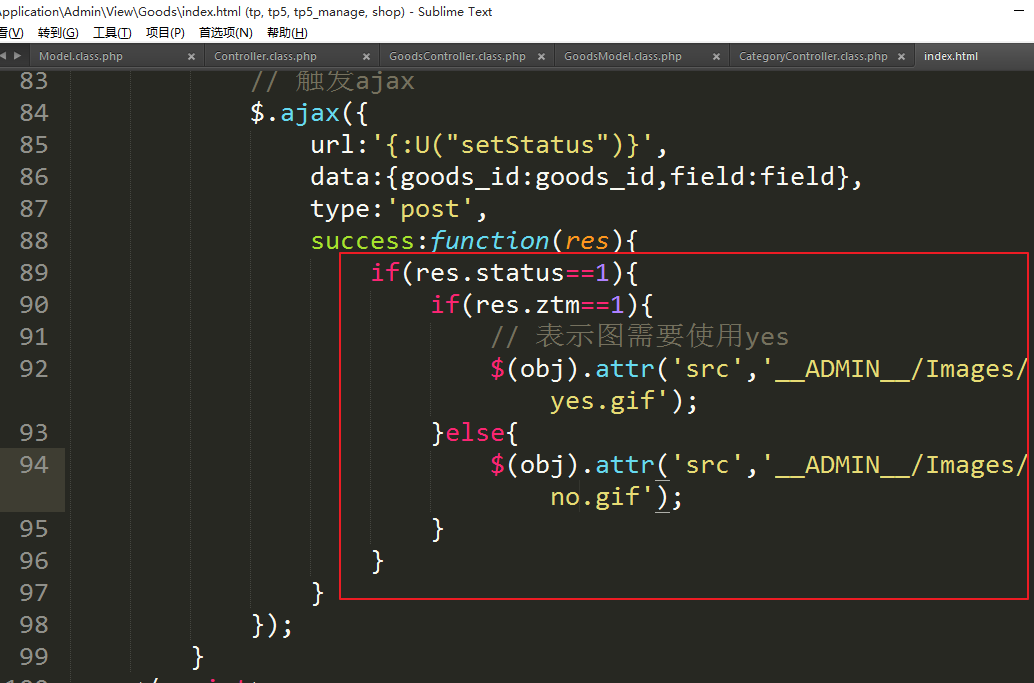Select the GoodsModel.class.php tab
The width and height of the screenshot is (1034, 683).
(622, 57)
